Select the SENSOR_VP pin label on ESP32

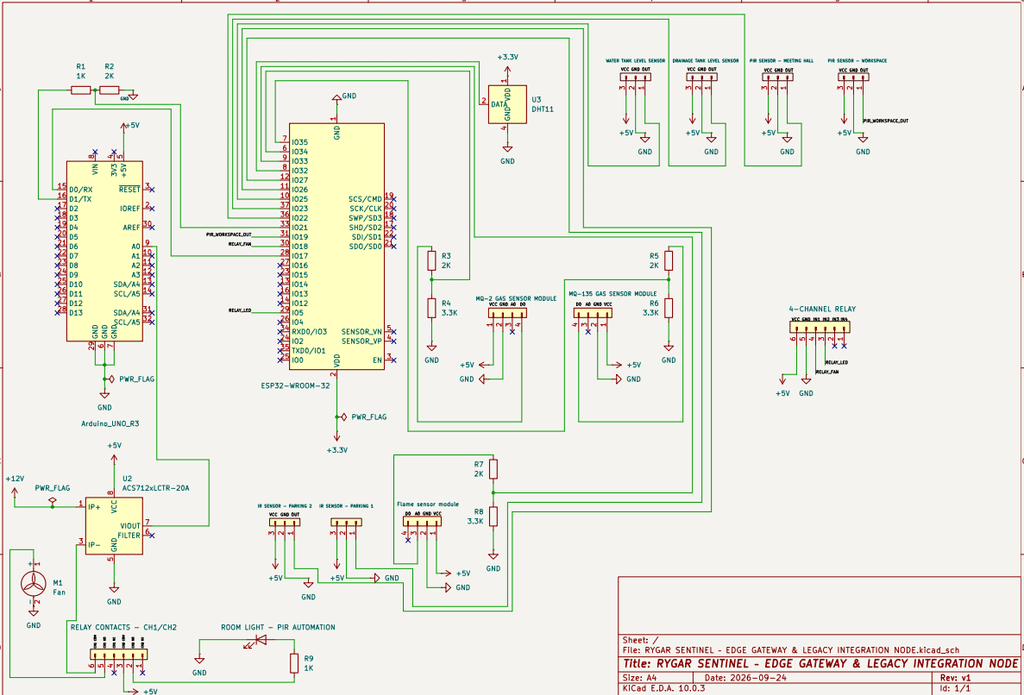pos(361,341)
